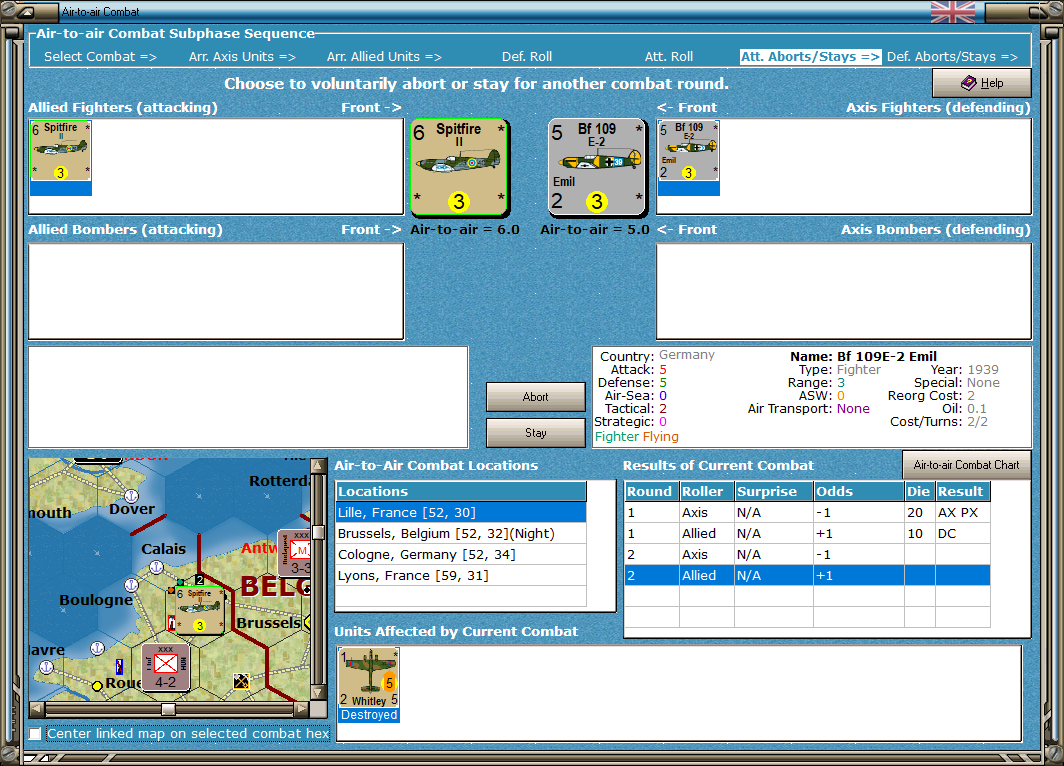Viewport: 1064px width, 766px height.
Task: Click the Dover port anchor icon
Action: click(x=129, y=495)
